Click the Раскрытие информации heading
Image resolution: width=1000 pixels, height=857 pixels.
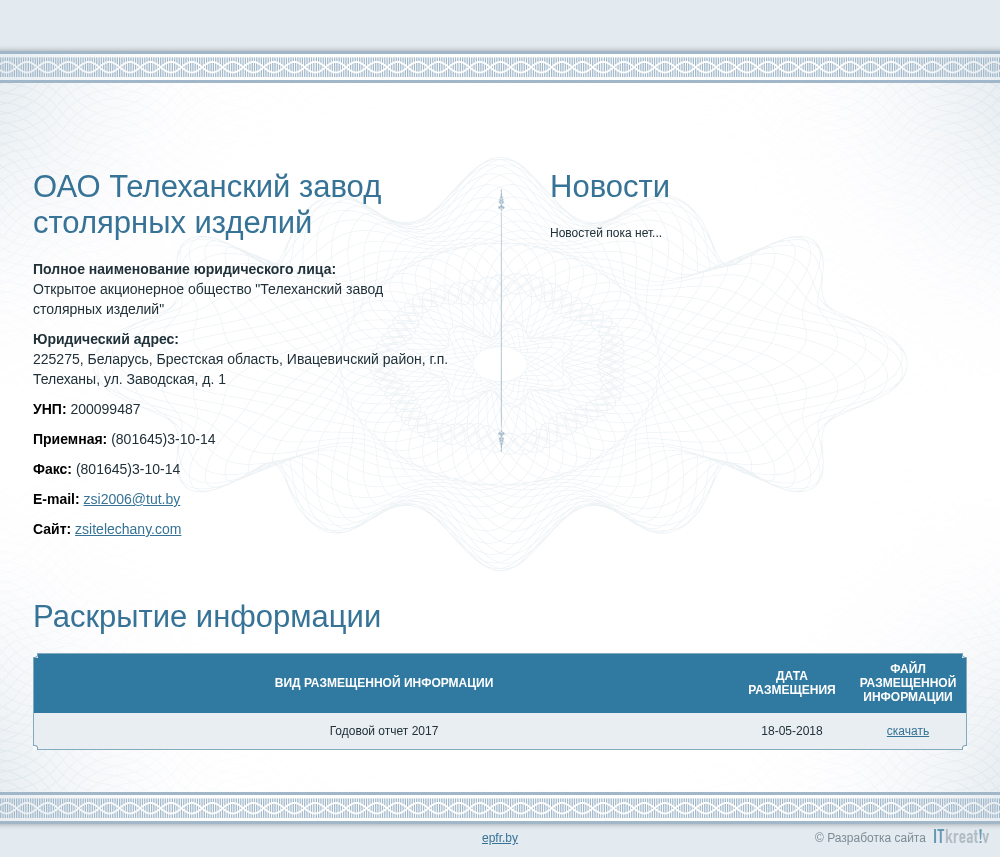(x=207, y=617)
